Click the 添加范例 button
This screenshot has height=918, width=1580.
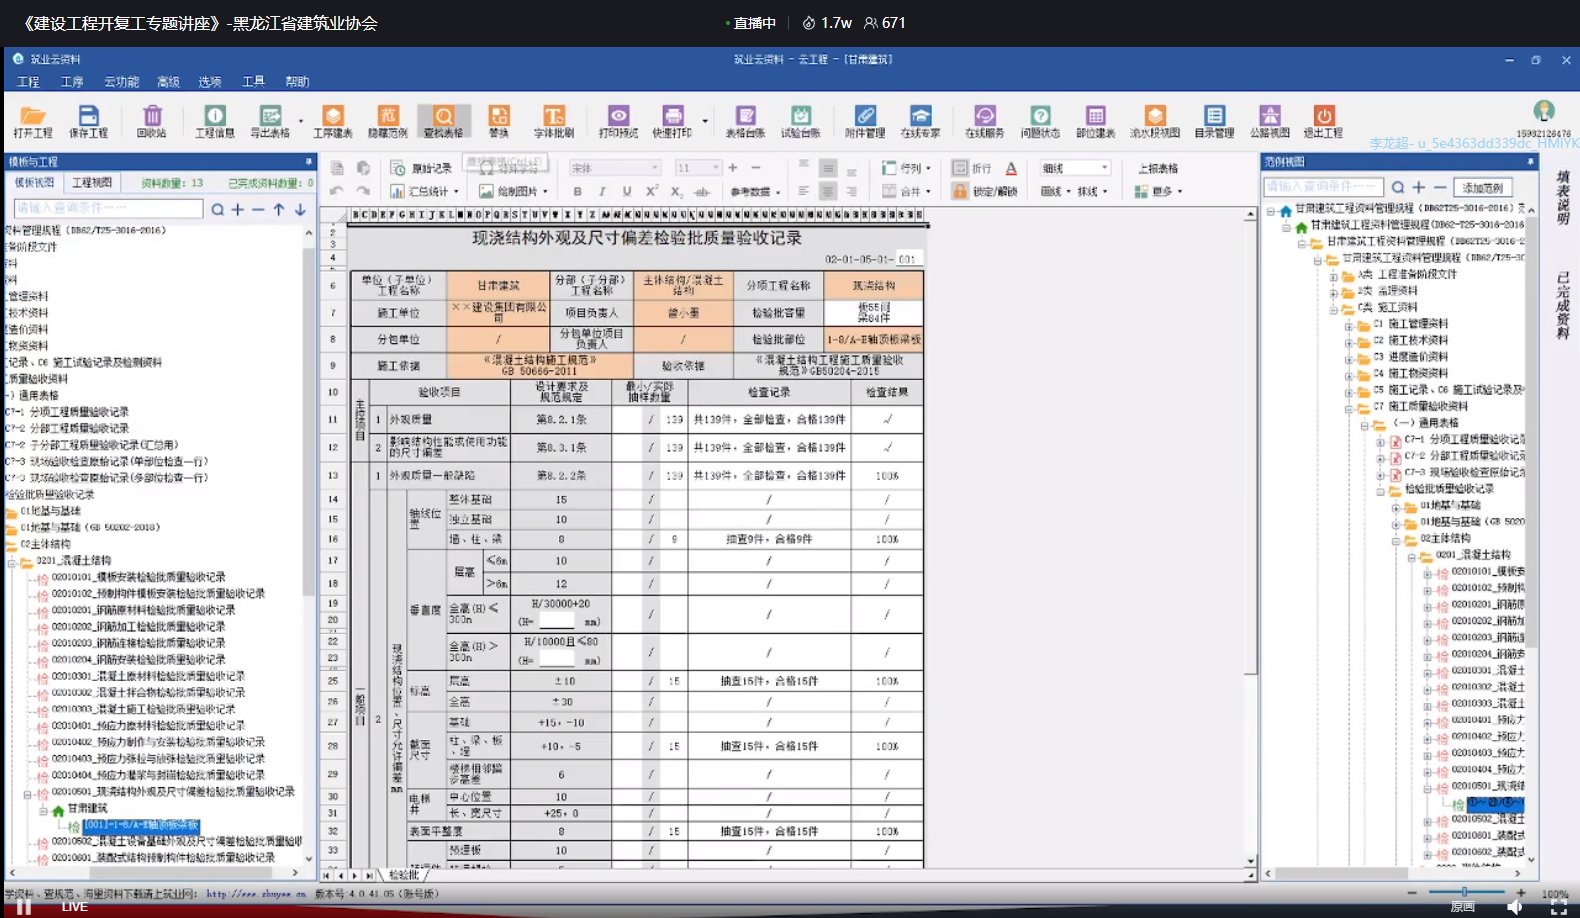click(x=1483, y=187)
